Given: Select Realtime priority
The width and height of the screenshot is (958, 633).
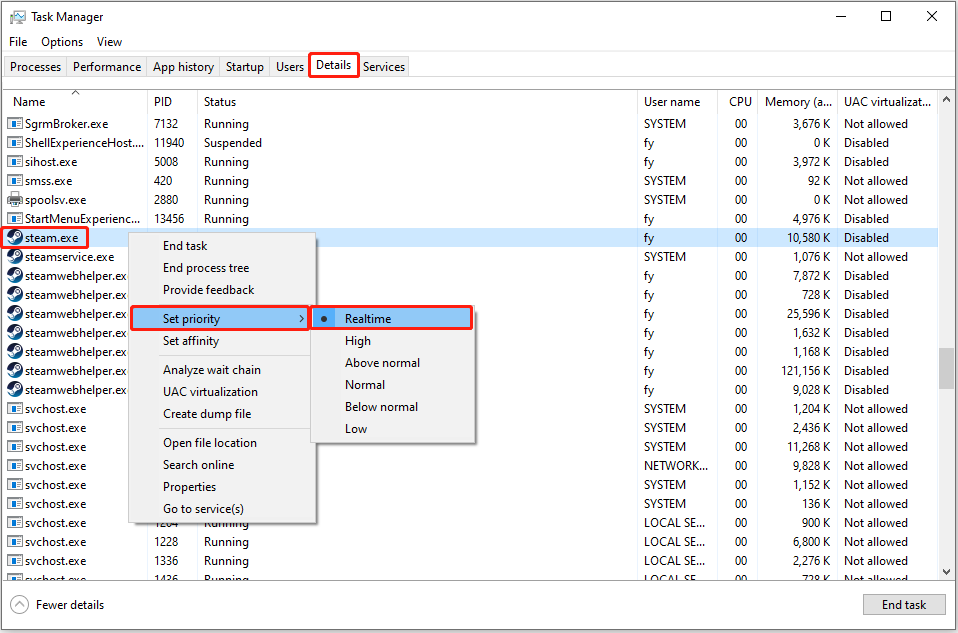Looking at the screenshot, I should (391, 318).
